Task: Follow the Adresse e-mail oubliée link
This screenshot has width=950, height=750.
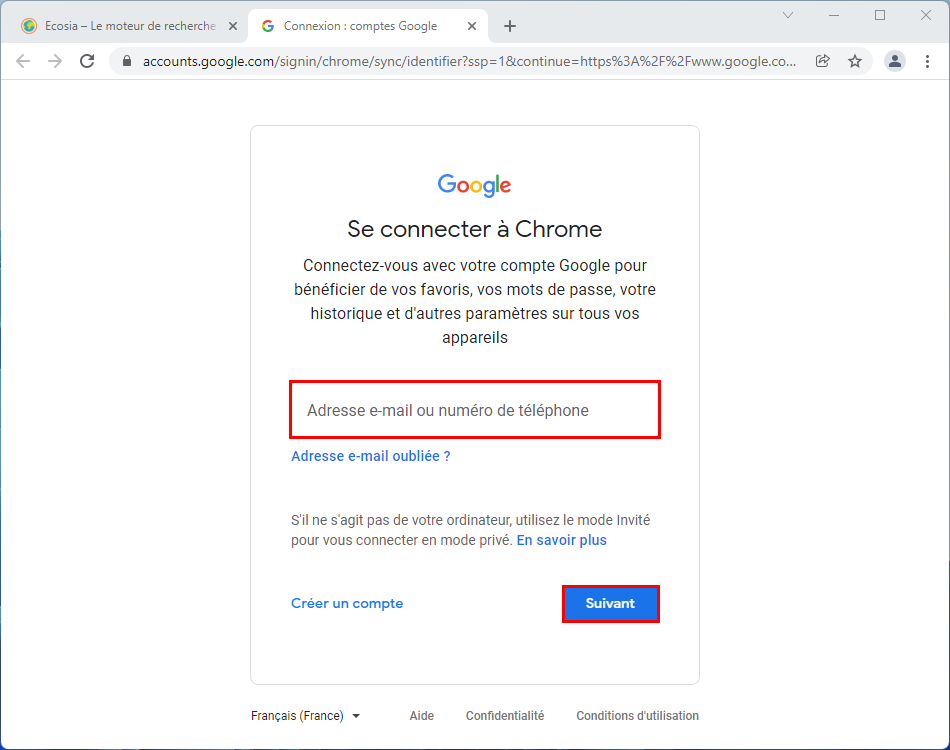Action: point(371,456)
